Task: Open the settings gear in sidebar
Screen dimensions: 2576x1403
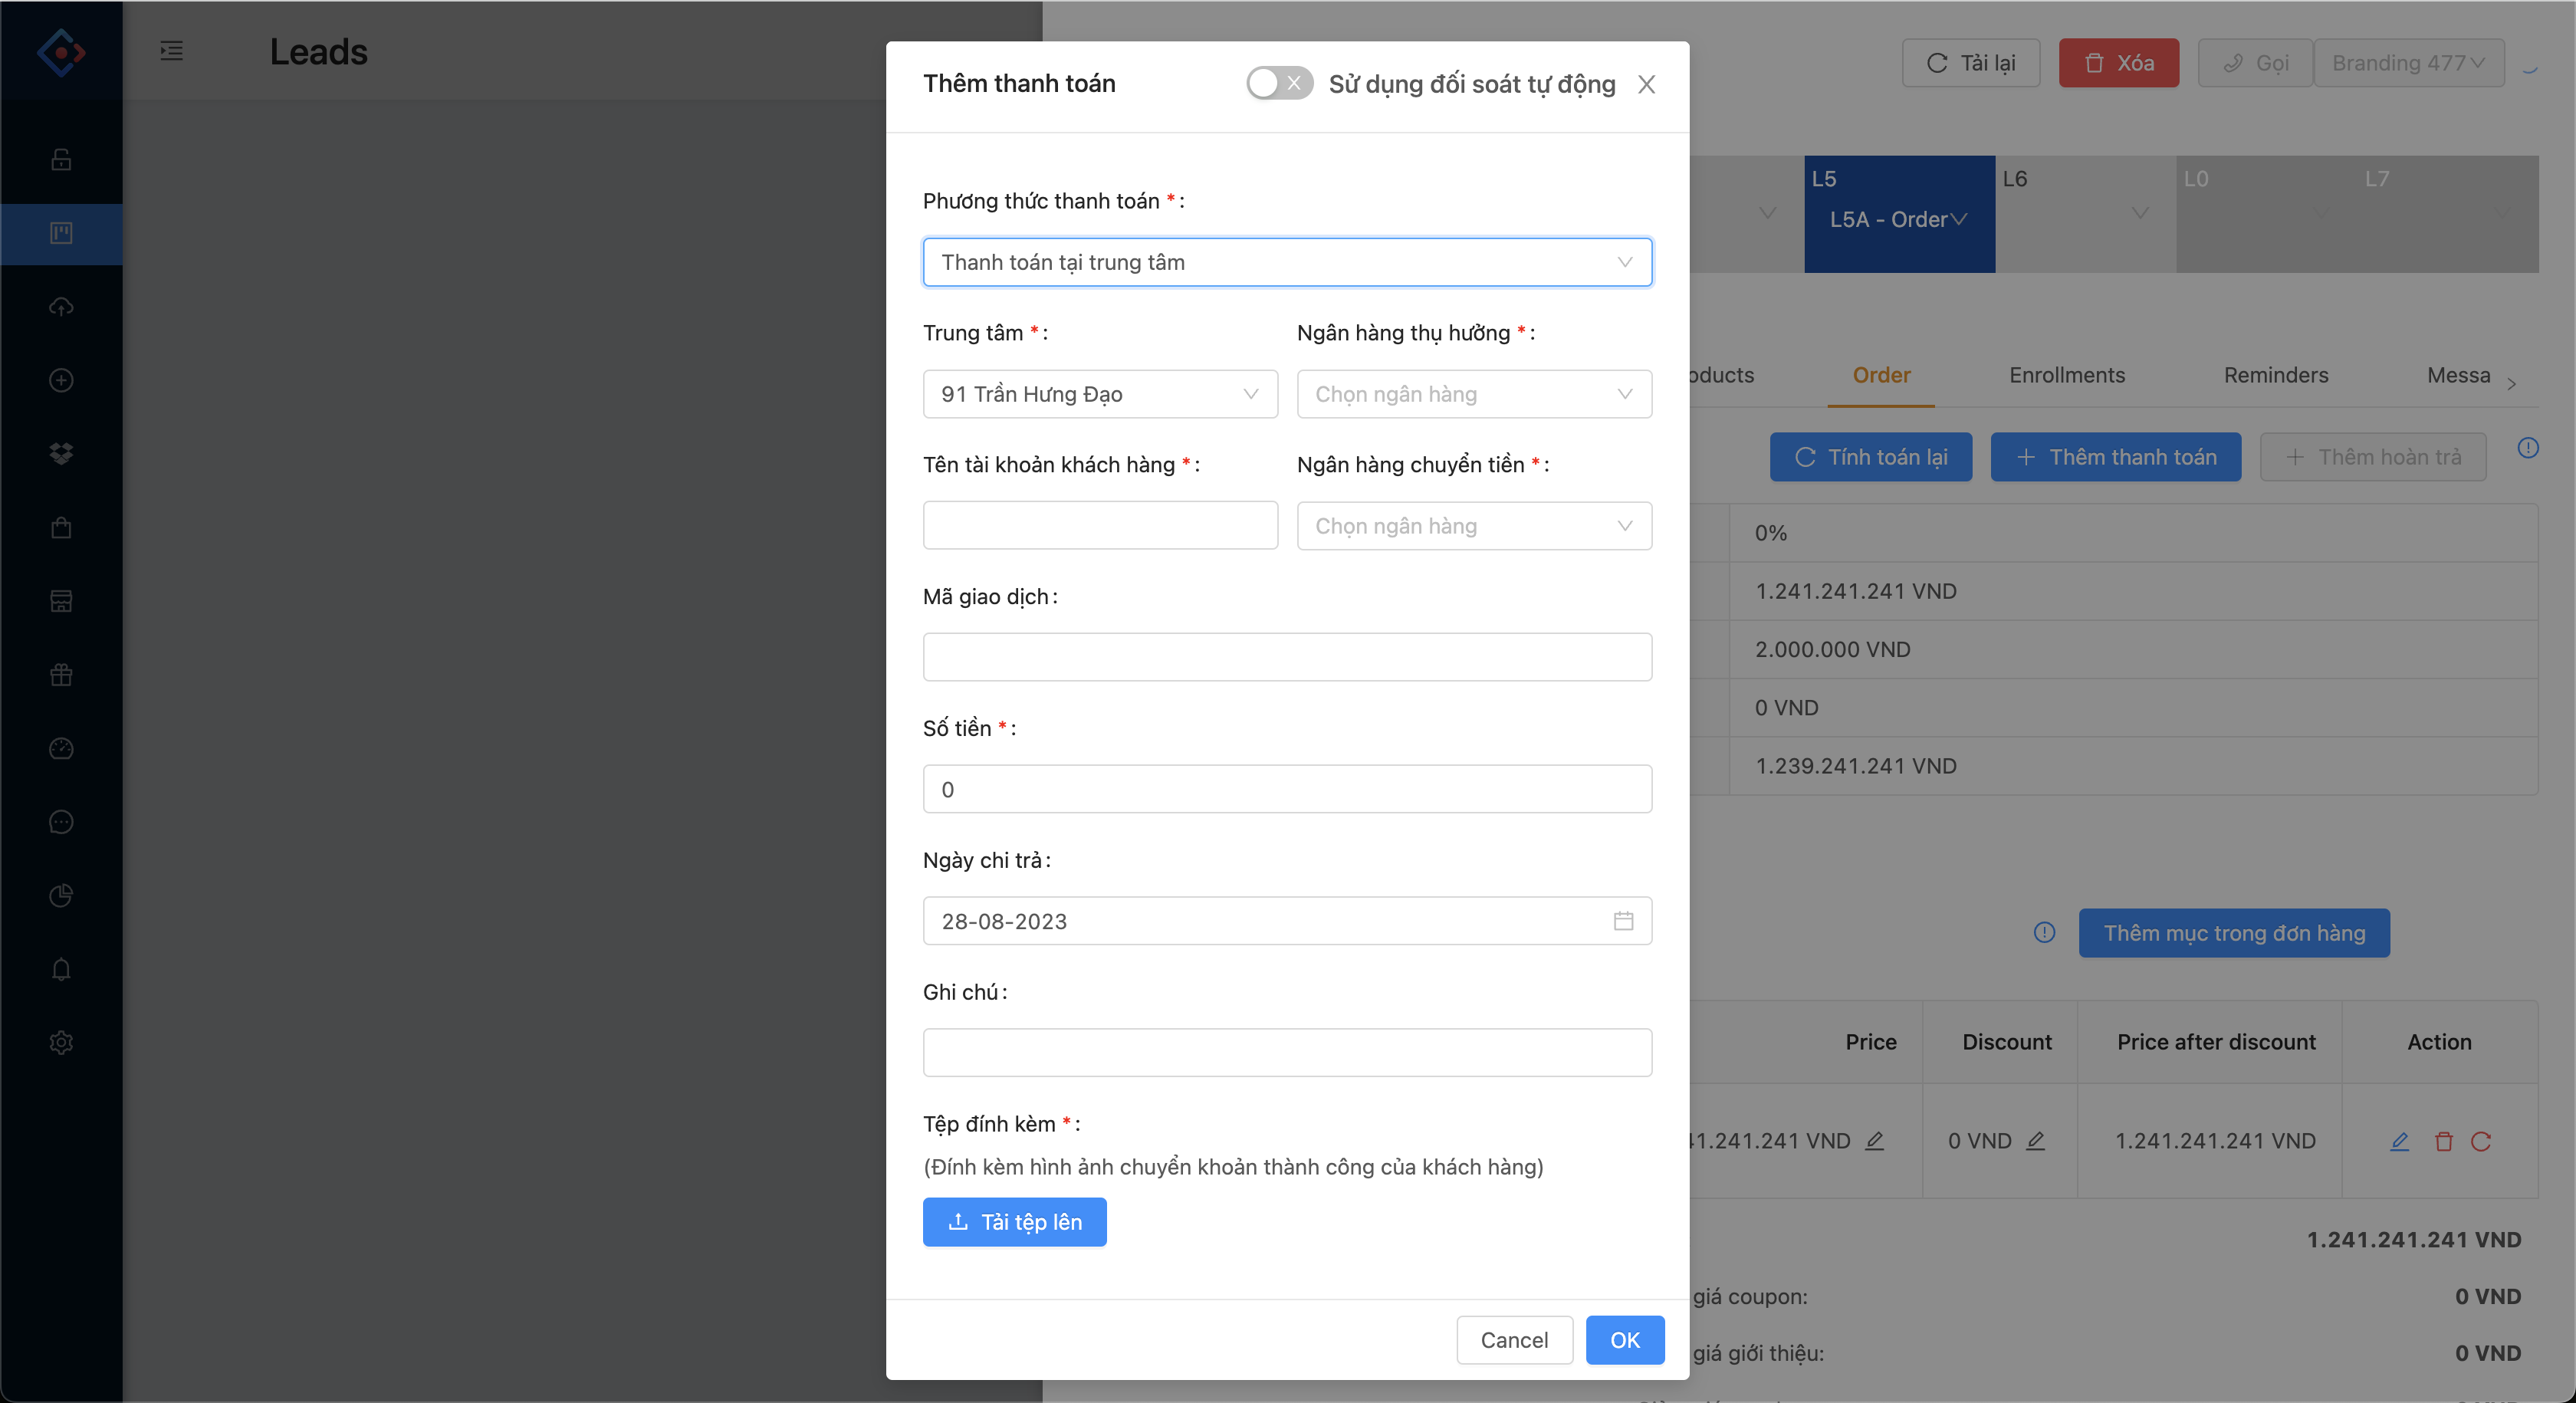Action: coord(61,1042)
